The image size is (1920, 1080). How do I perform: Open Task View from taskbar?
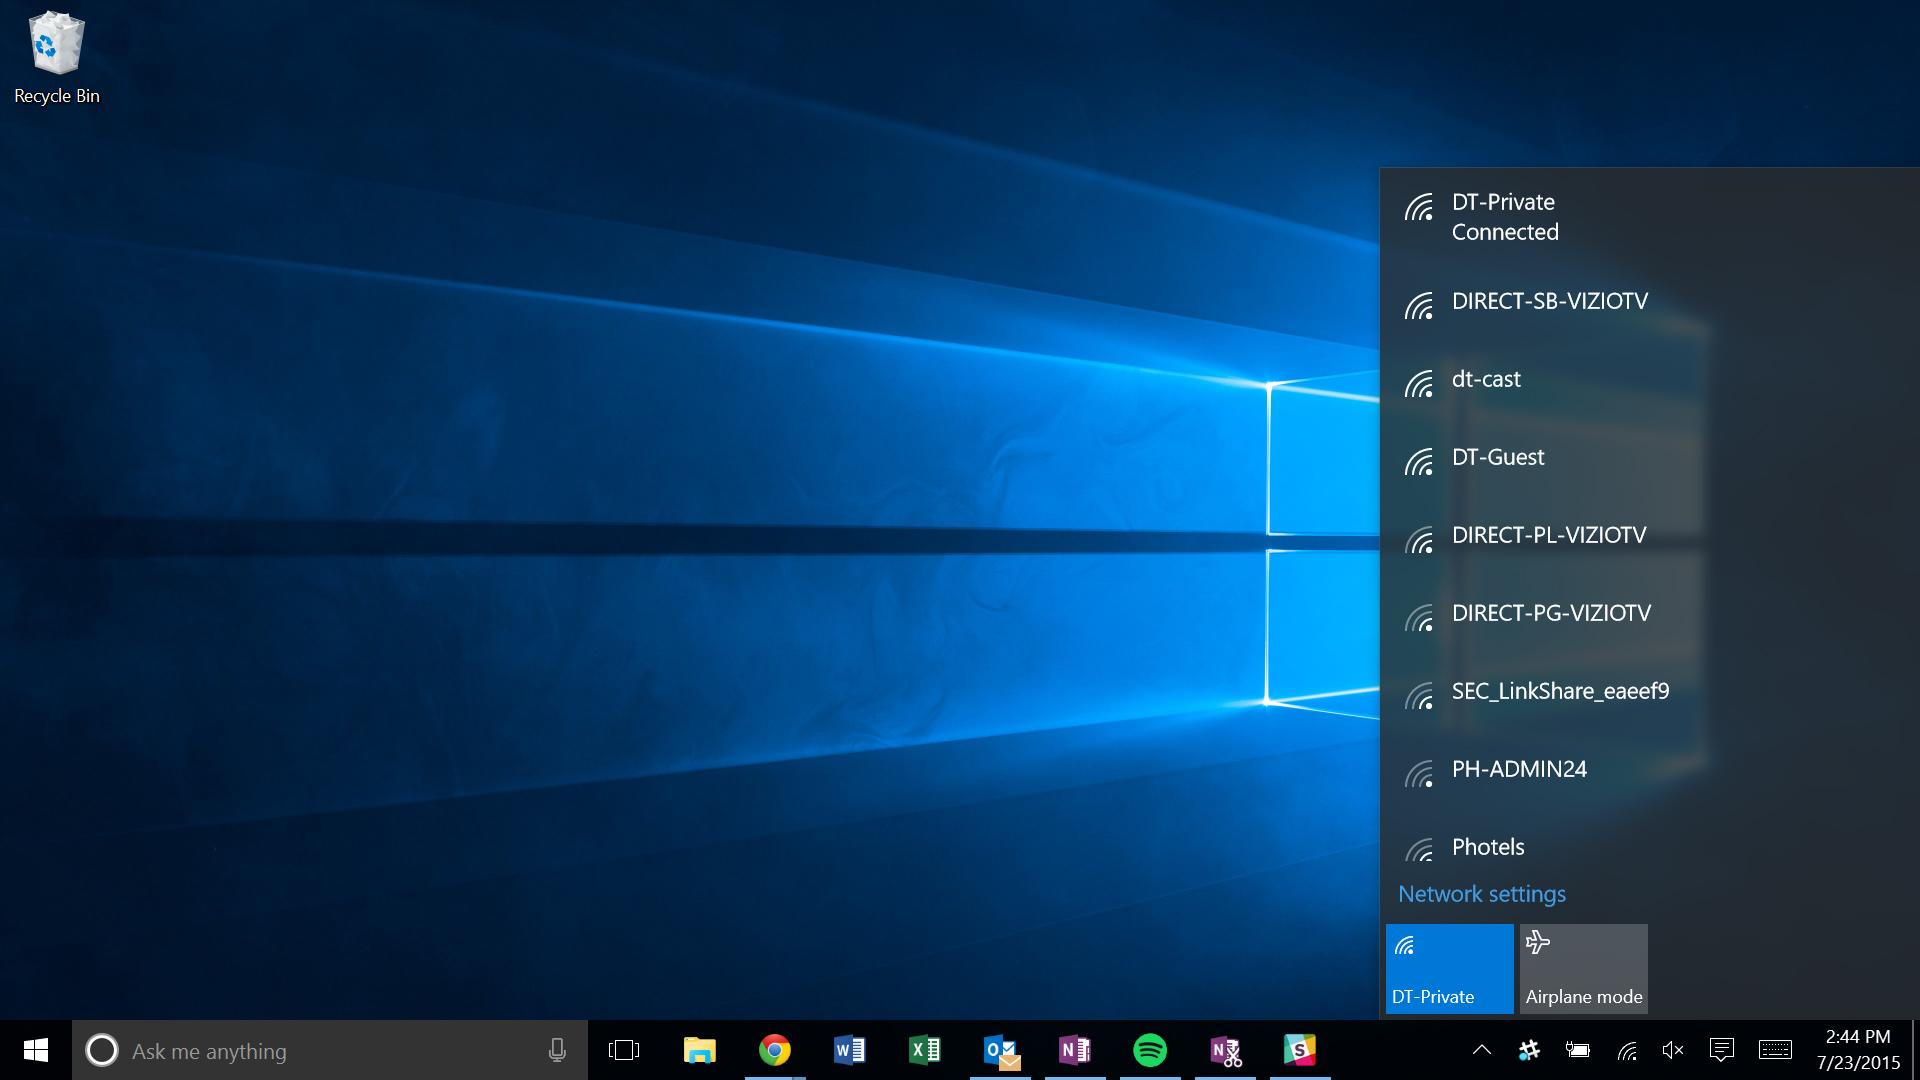coord(624,1050)
